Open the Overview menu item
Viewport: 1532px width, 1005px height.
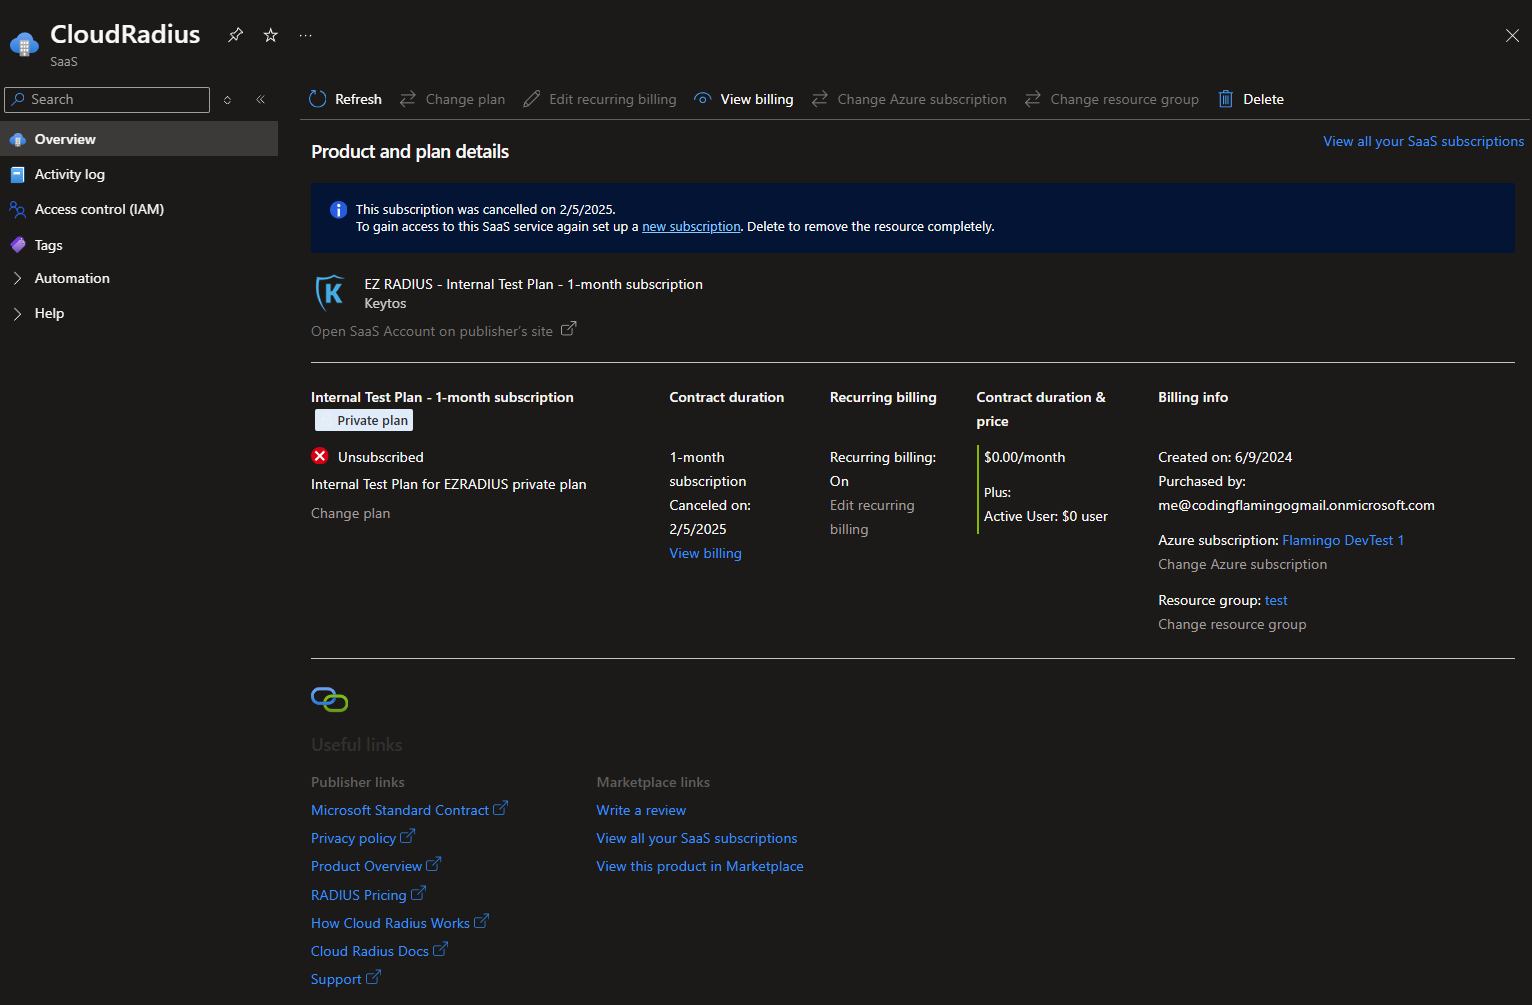click(139, 139)
